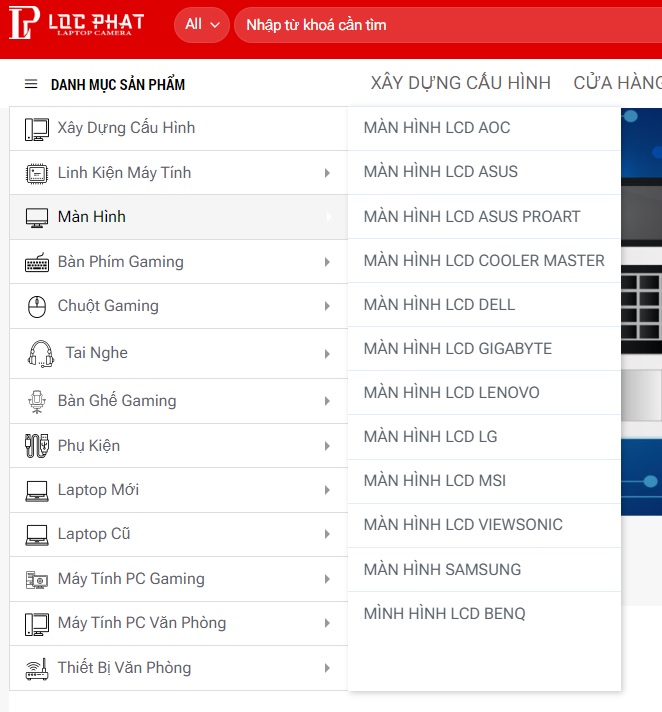The image size is (662, 712).
Task: Select Bàn Phím Gaming category
Action: 178,262
